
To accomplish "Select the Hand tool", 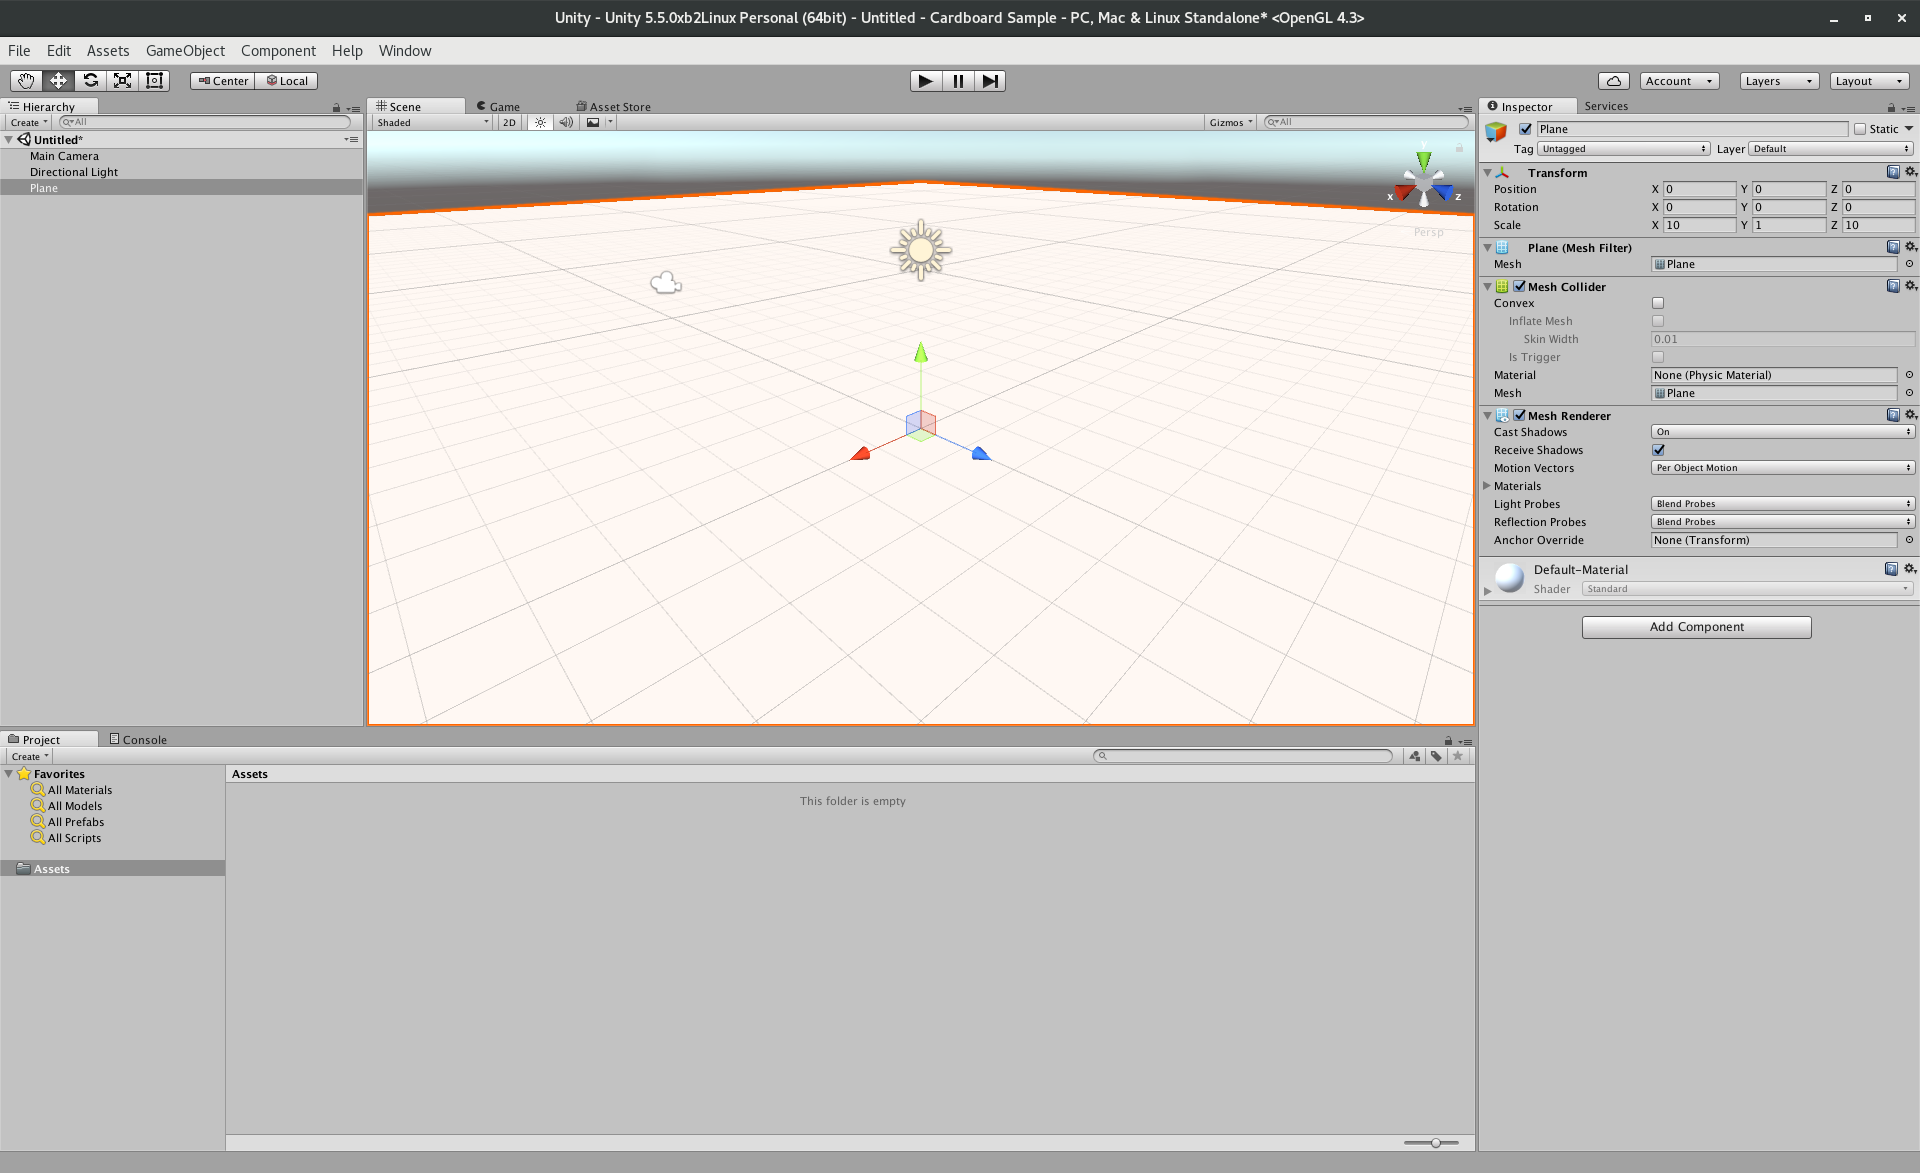I will 26,81.
